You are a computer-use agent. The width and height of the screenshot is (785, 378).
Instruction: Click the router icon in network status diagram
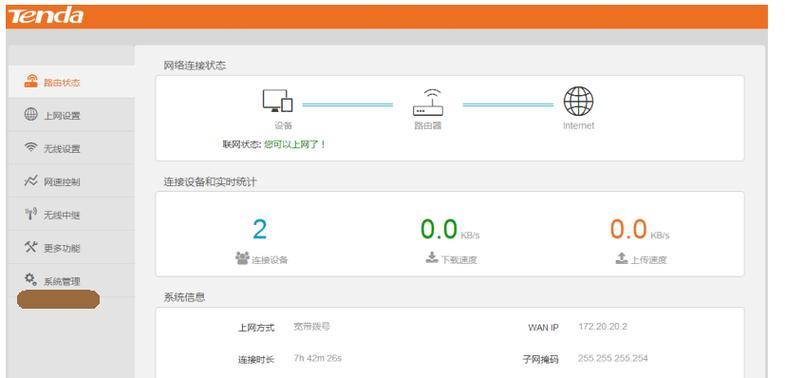pos(428,102)
